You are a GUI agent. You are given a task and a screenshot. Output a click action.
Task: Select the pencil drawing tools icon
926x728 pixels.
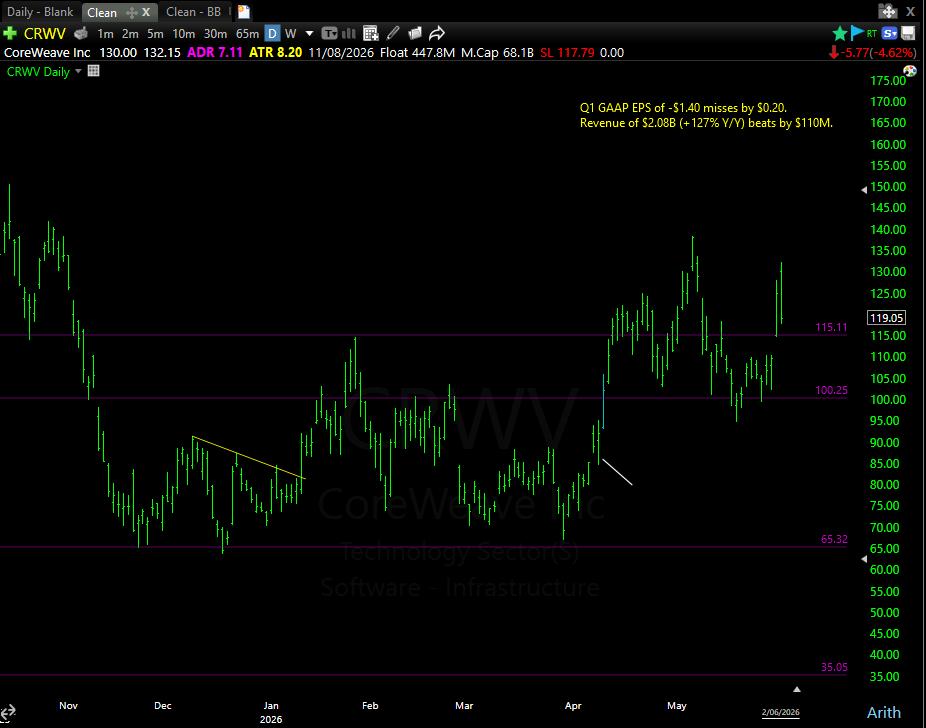tap(393, 33)
